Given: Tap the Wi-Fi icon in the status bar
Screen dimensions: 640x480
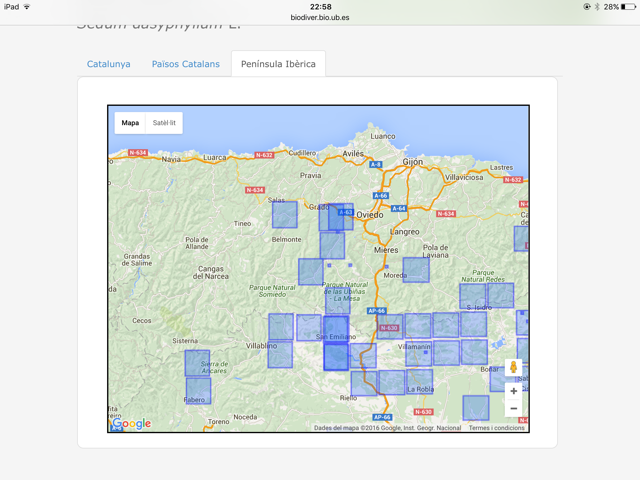Looking at the screenshot, I should 27,7.
